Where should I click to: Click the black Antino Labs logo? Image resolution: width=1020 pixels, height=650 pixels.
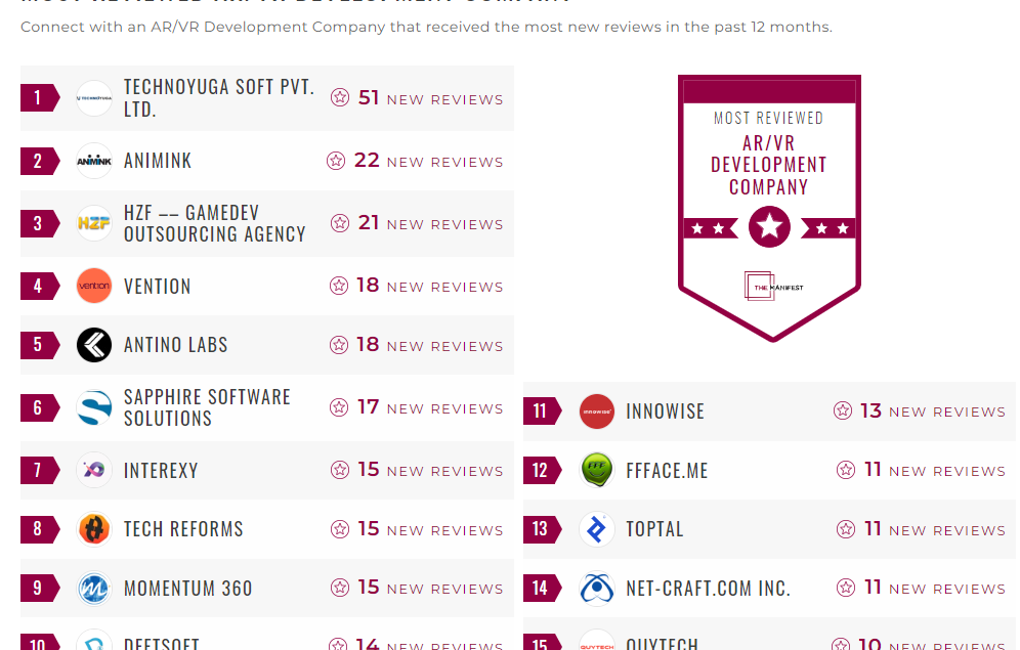(94, 345)
